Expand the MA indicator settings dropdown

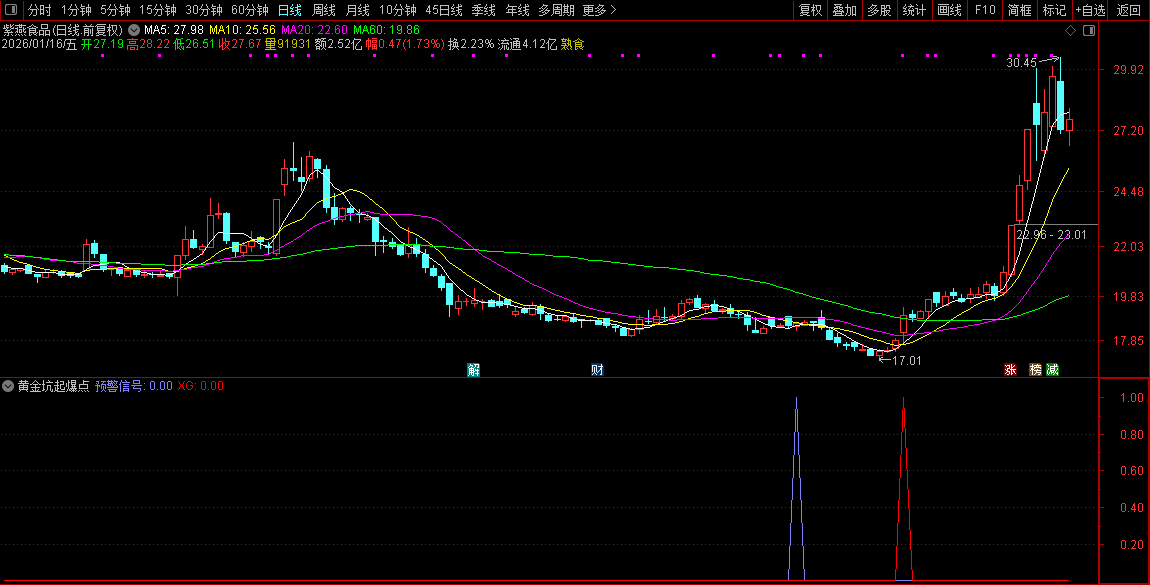point(134,30)
